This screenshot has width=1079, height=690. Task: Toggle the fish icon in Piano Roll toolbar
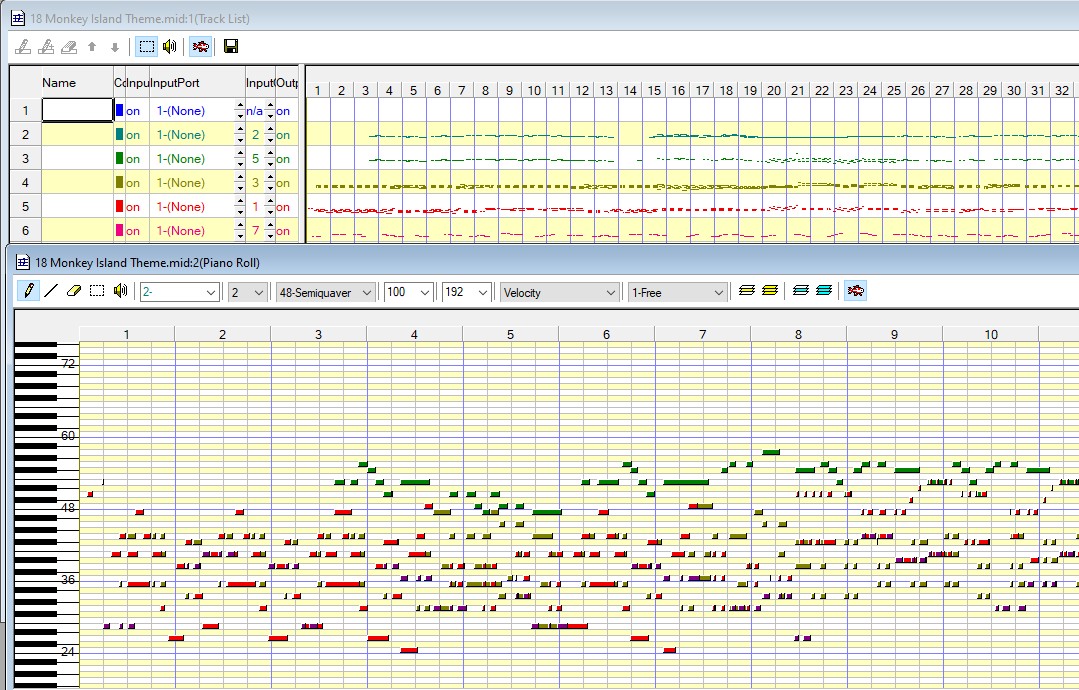pos(855,291)
